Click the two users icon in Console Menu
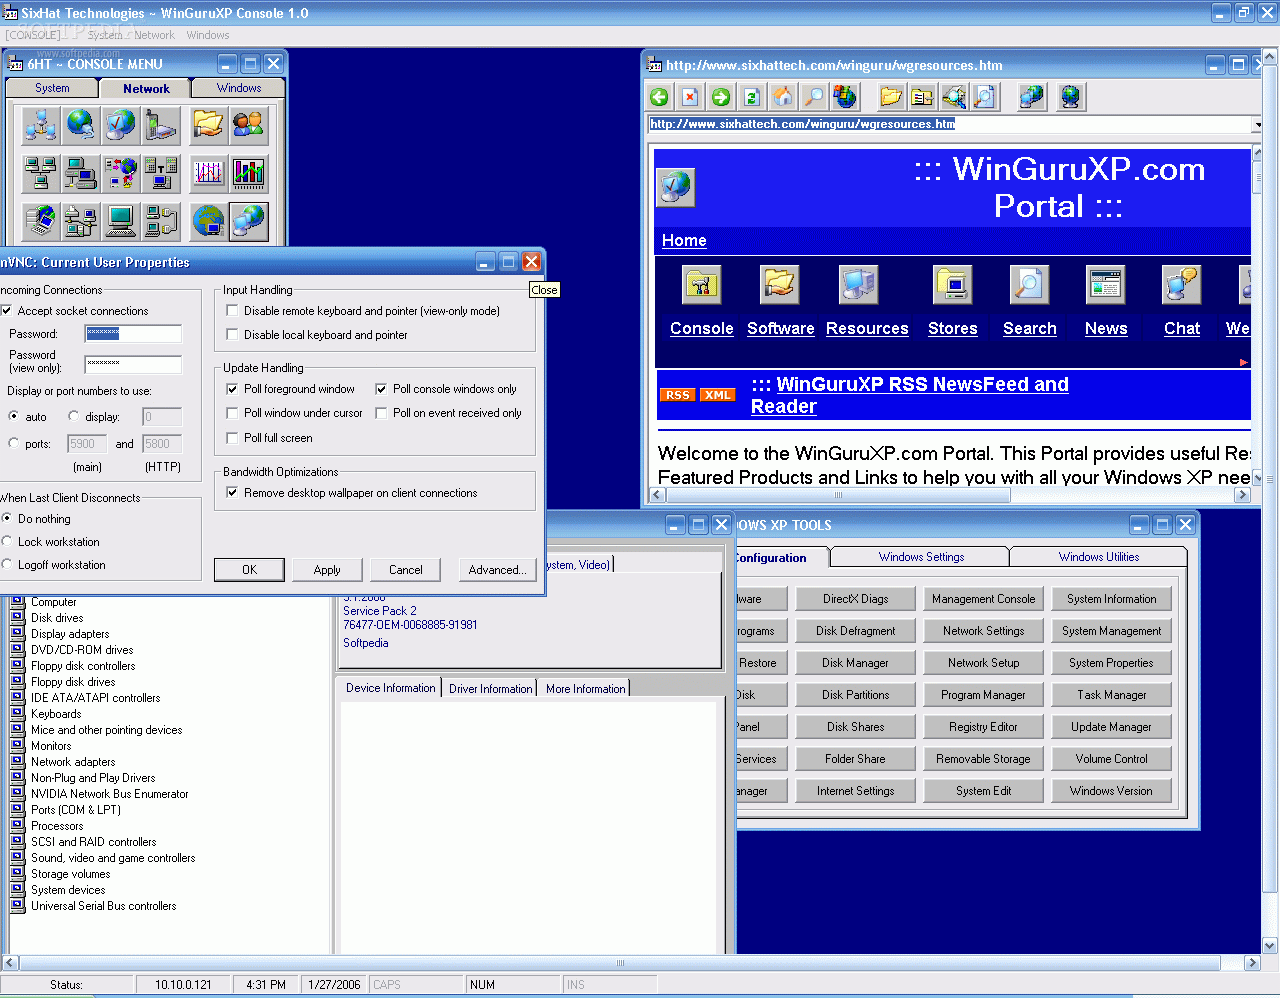 pos(248,125)
